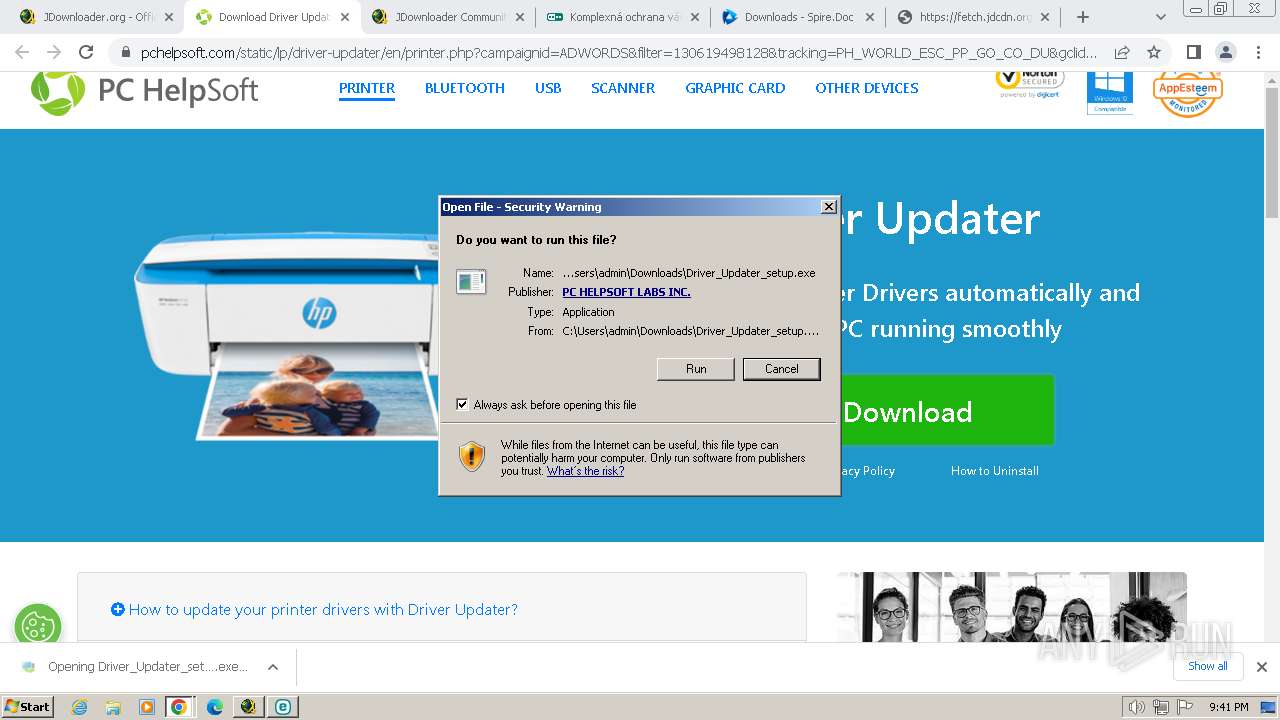The width and height of the screenshot is (1280, 720).
Task: Click Show all downloads
Action: [x=1208, y=666]
